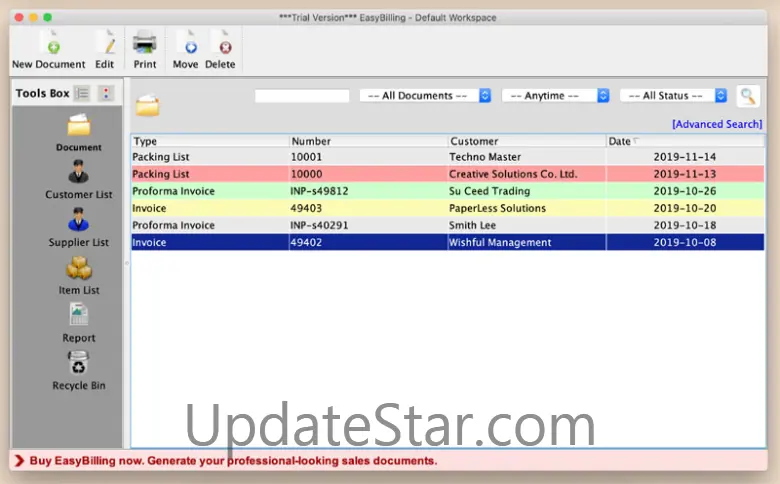Click the Print printer icon
Screen dimensions: 780x484
[x=145, y=42]
